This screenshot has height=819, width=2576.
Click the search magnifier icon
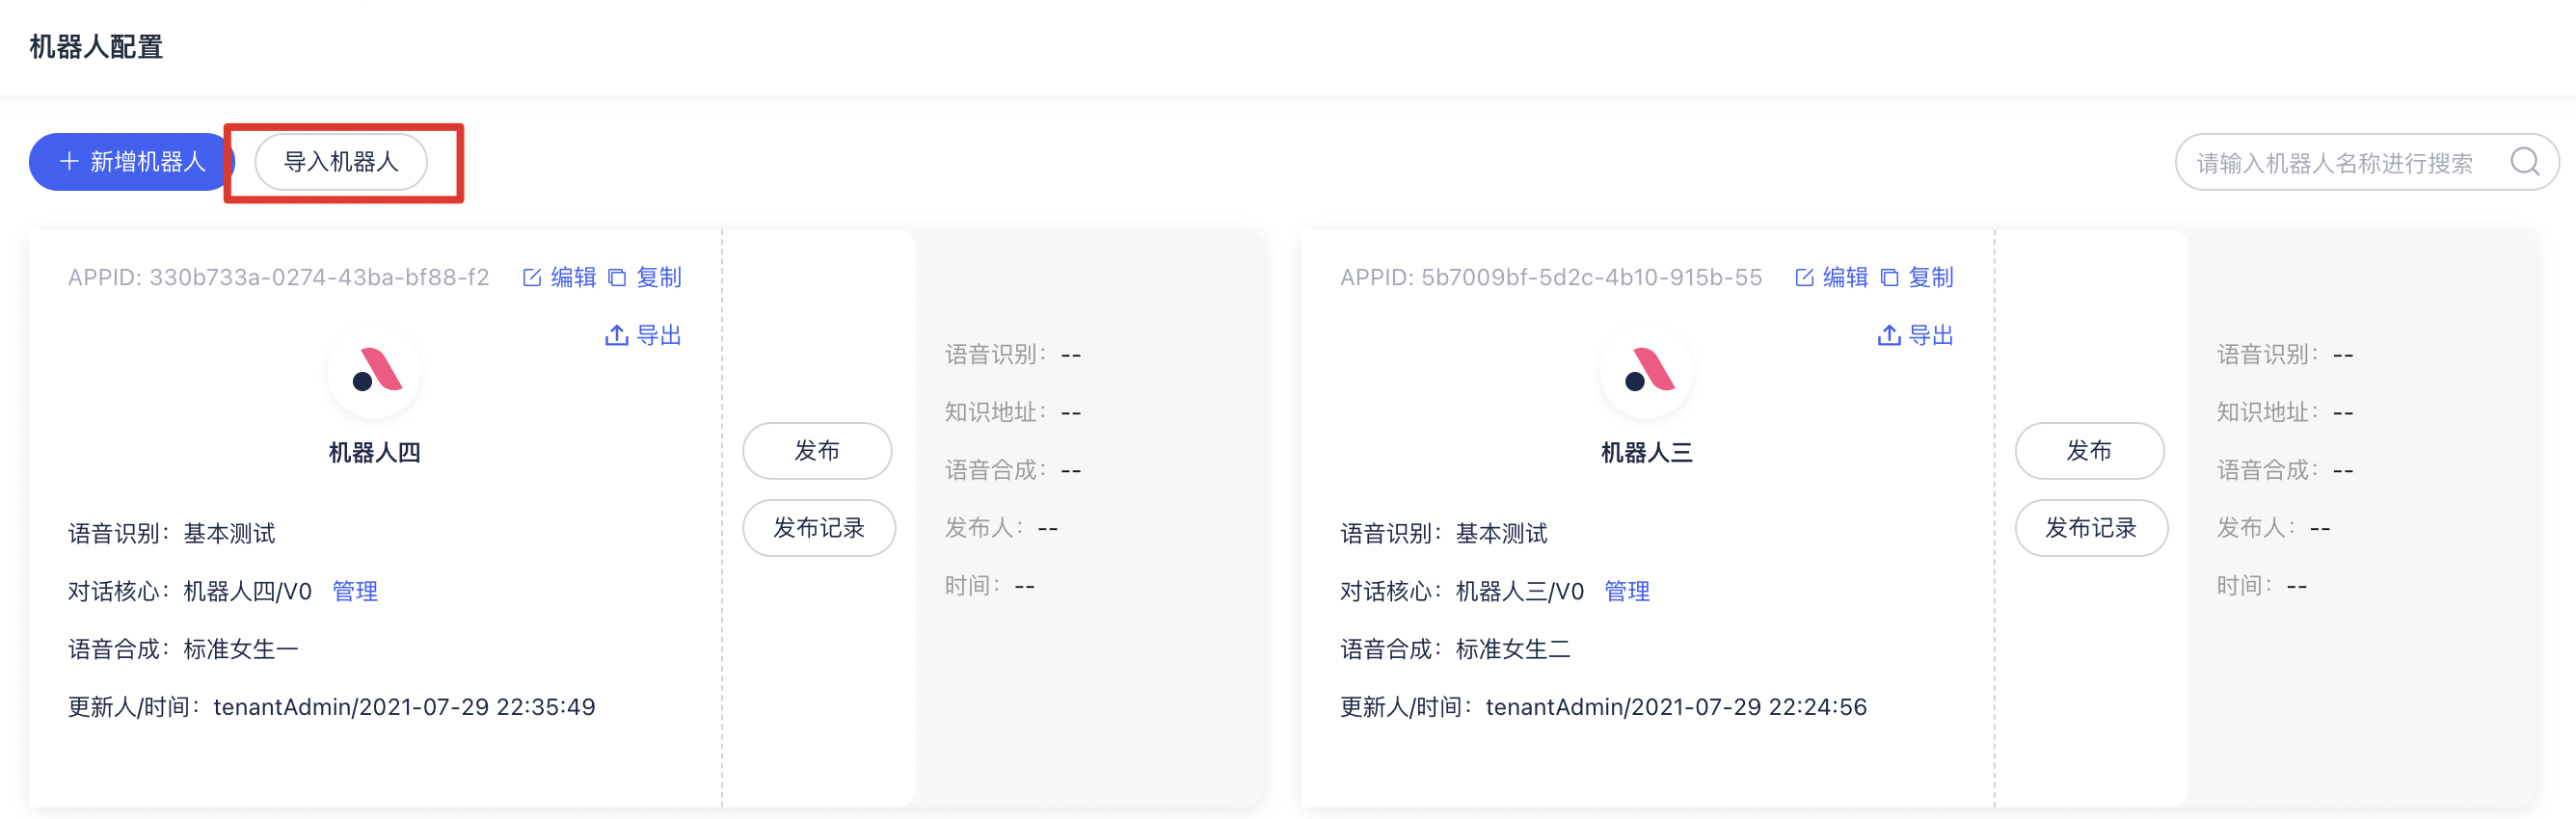2525,162
